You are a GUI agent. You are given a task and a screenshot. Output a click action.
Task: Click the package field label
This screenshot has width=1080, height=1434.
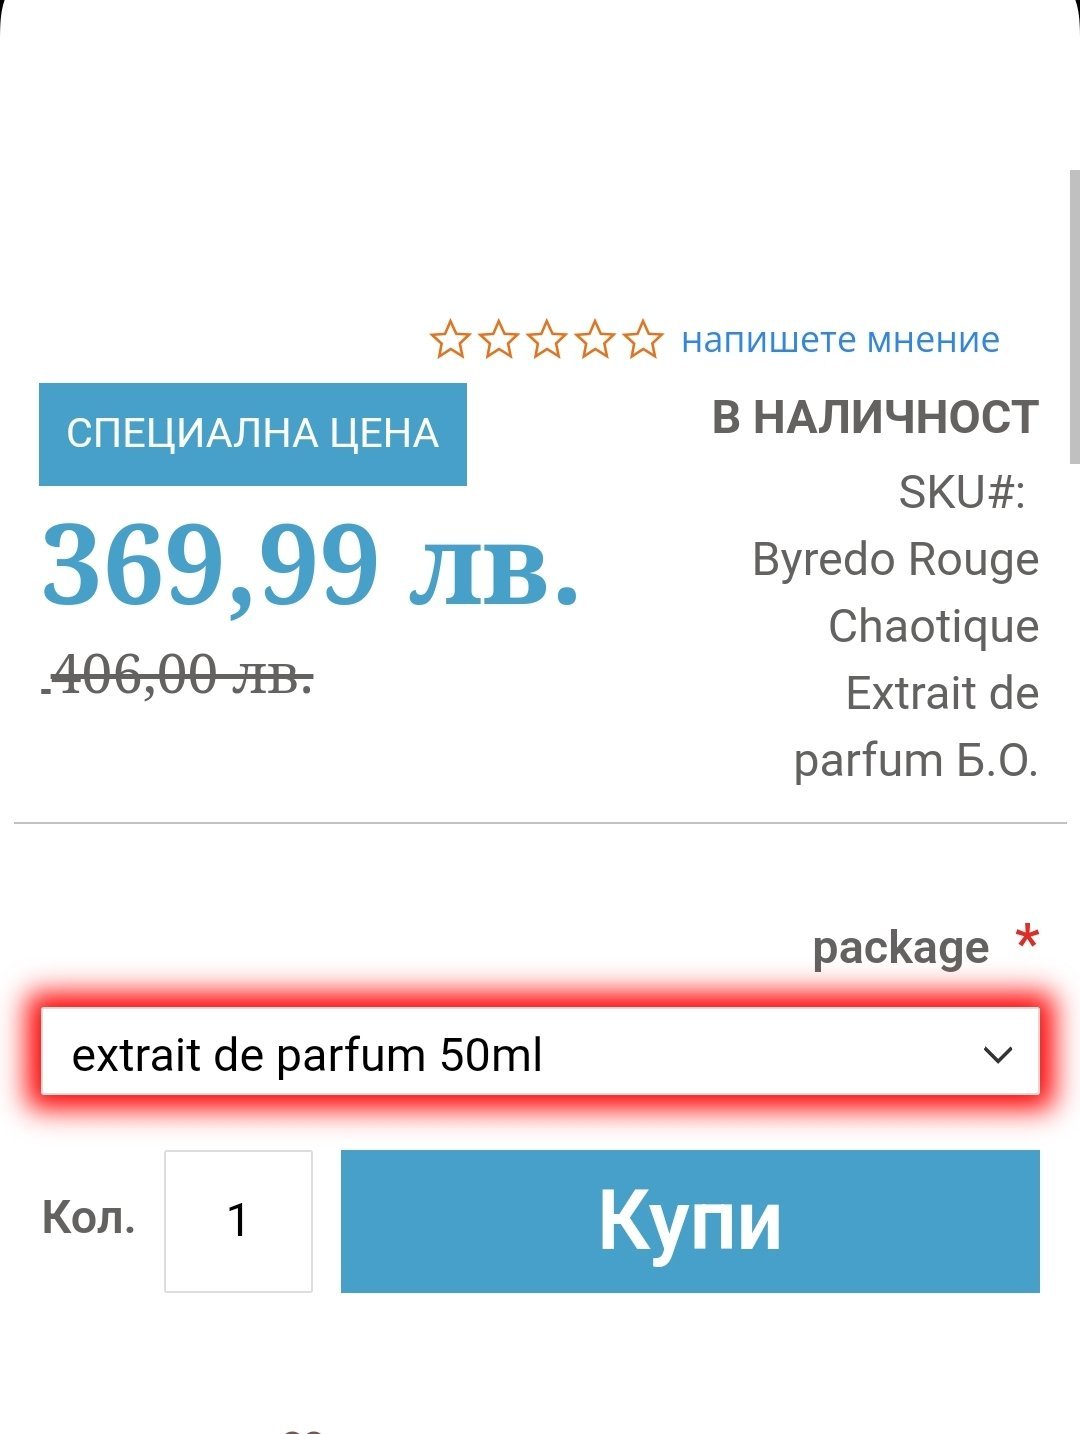coord(900,948)
